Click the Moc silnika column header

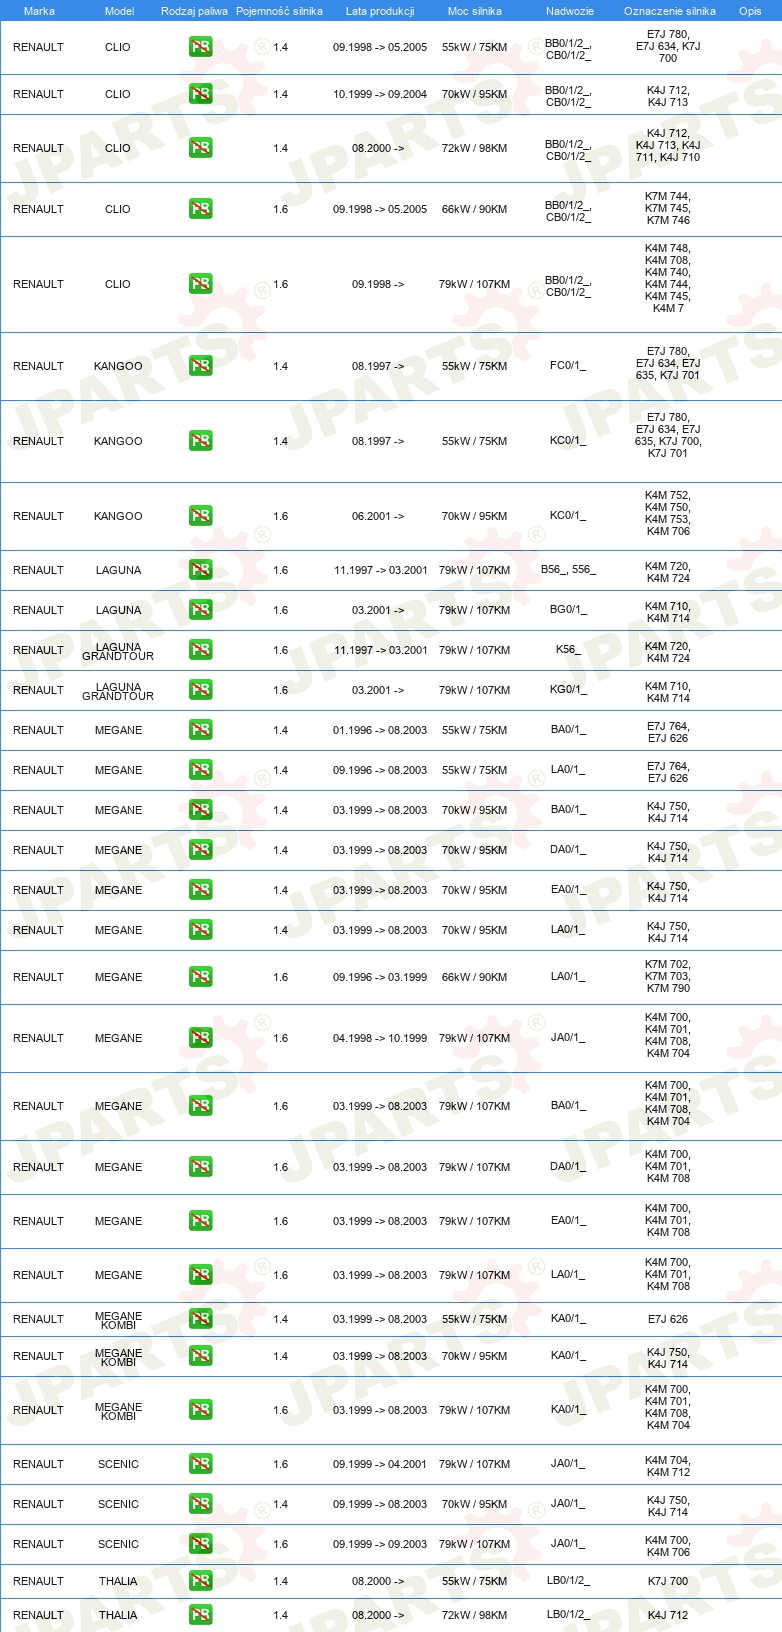pyautogui.click(x=475, y=11)
